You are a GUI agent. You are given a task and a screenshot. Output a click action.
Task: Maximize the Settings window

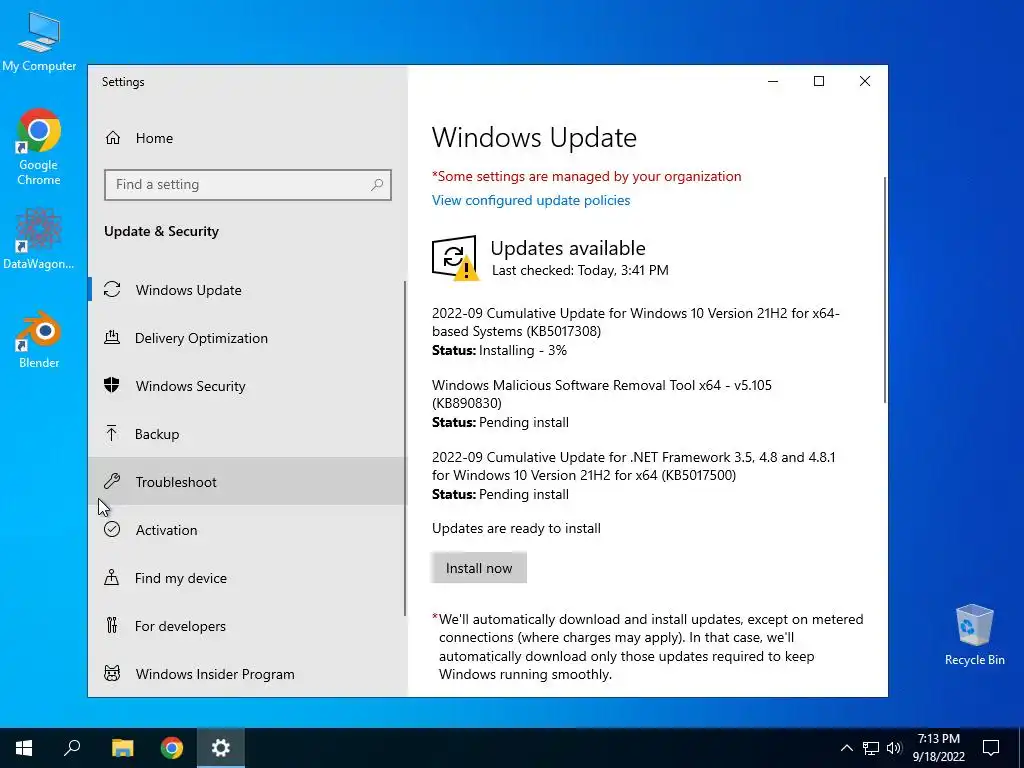click(819, 81)
